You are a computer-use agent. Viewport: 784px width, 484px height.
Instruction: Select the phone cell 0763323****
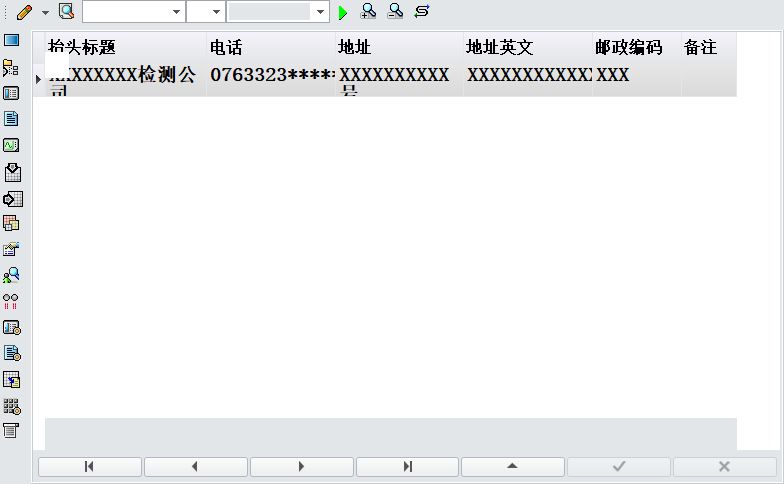(x=270, y=80)
